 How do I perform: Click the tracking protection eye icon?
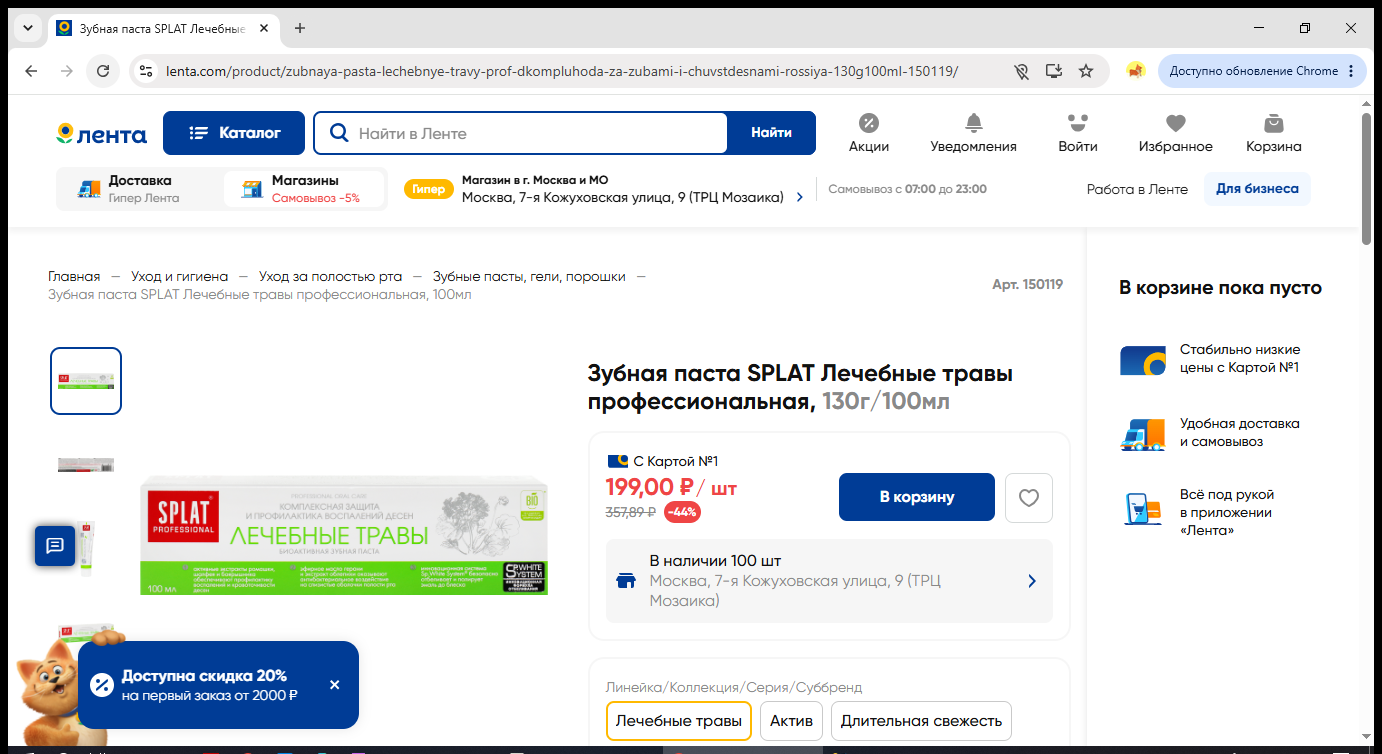coord(1021,71)
